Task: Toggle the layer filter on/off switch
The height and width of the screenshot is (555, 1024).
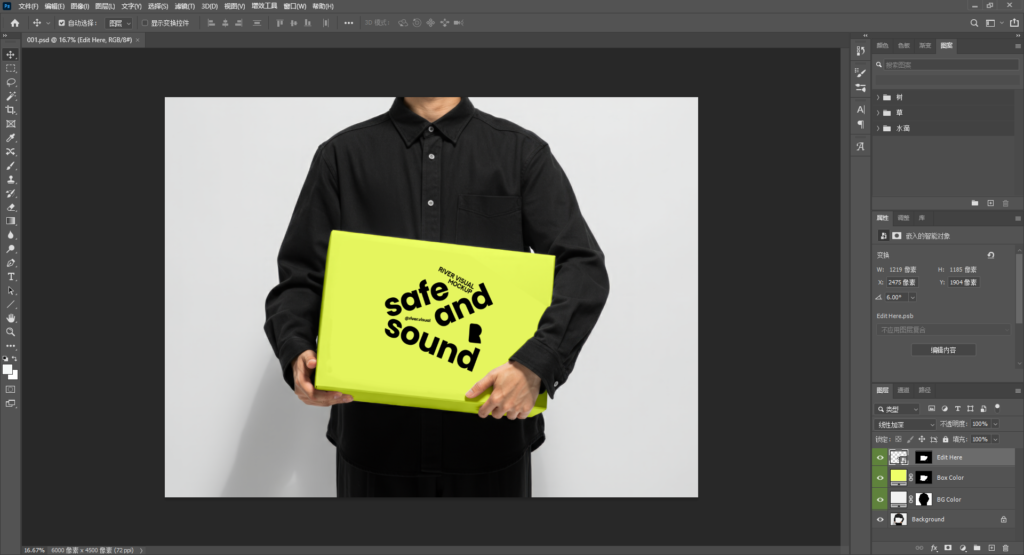Action: coord(997,407)
